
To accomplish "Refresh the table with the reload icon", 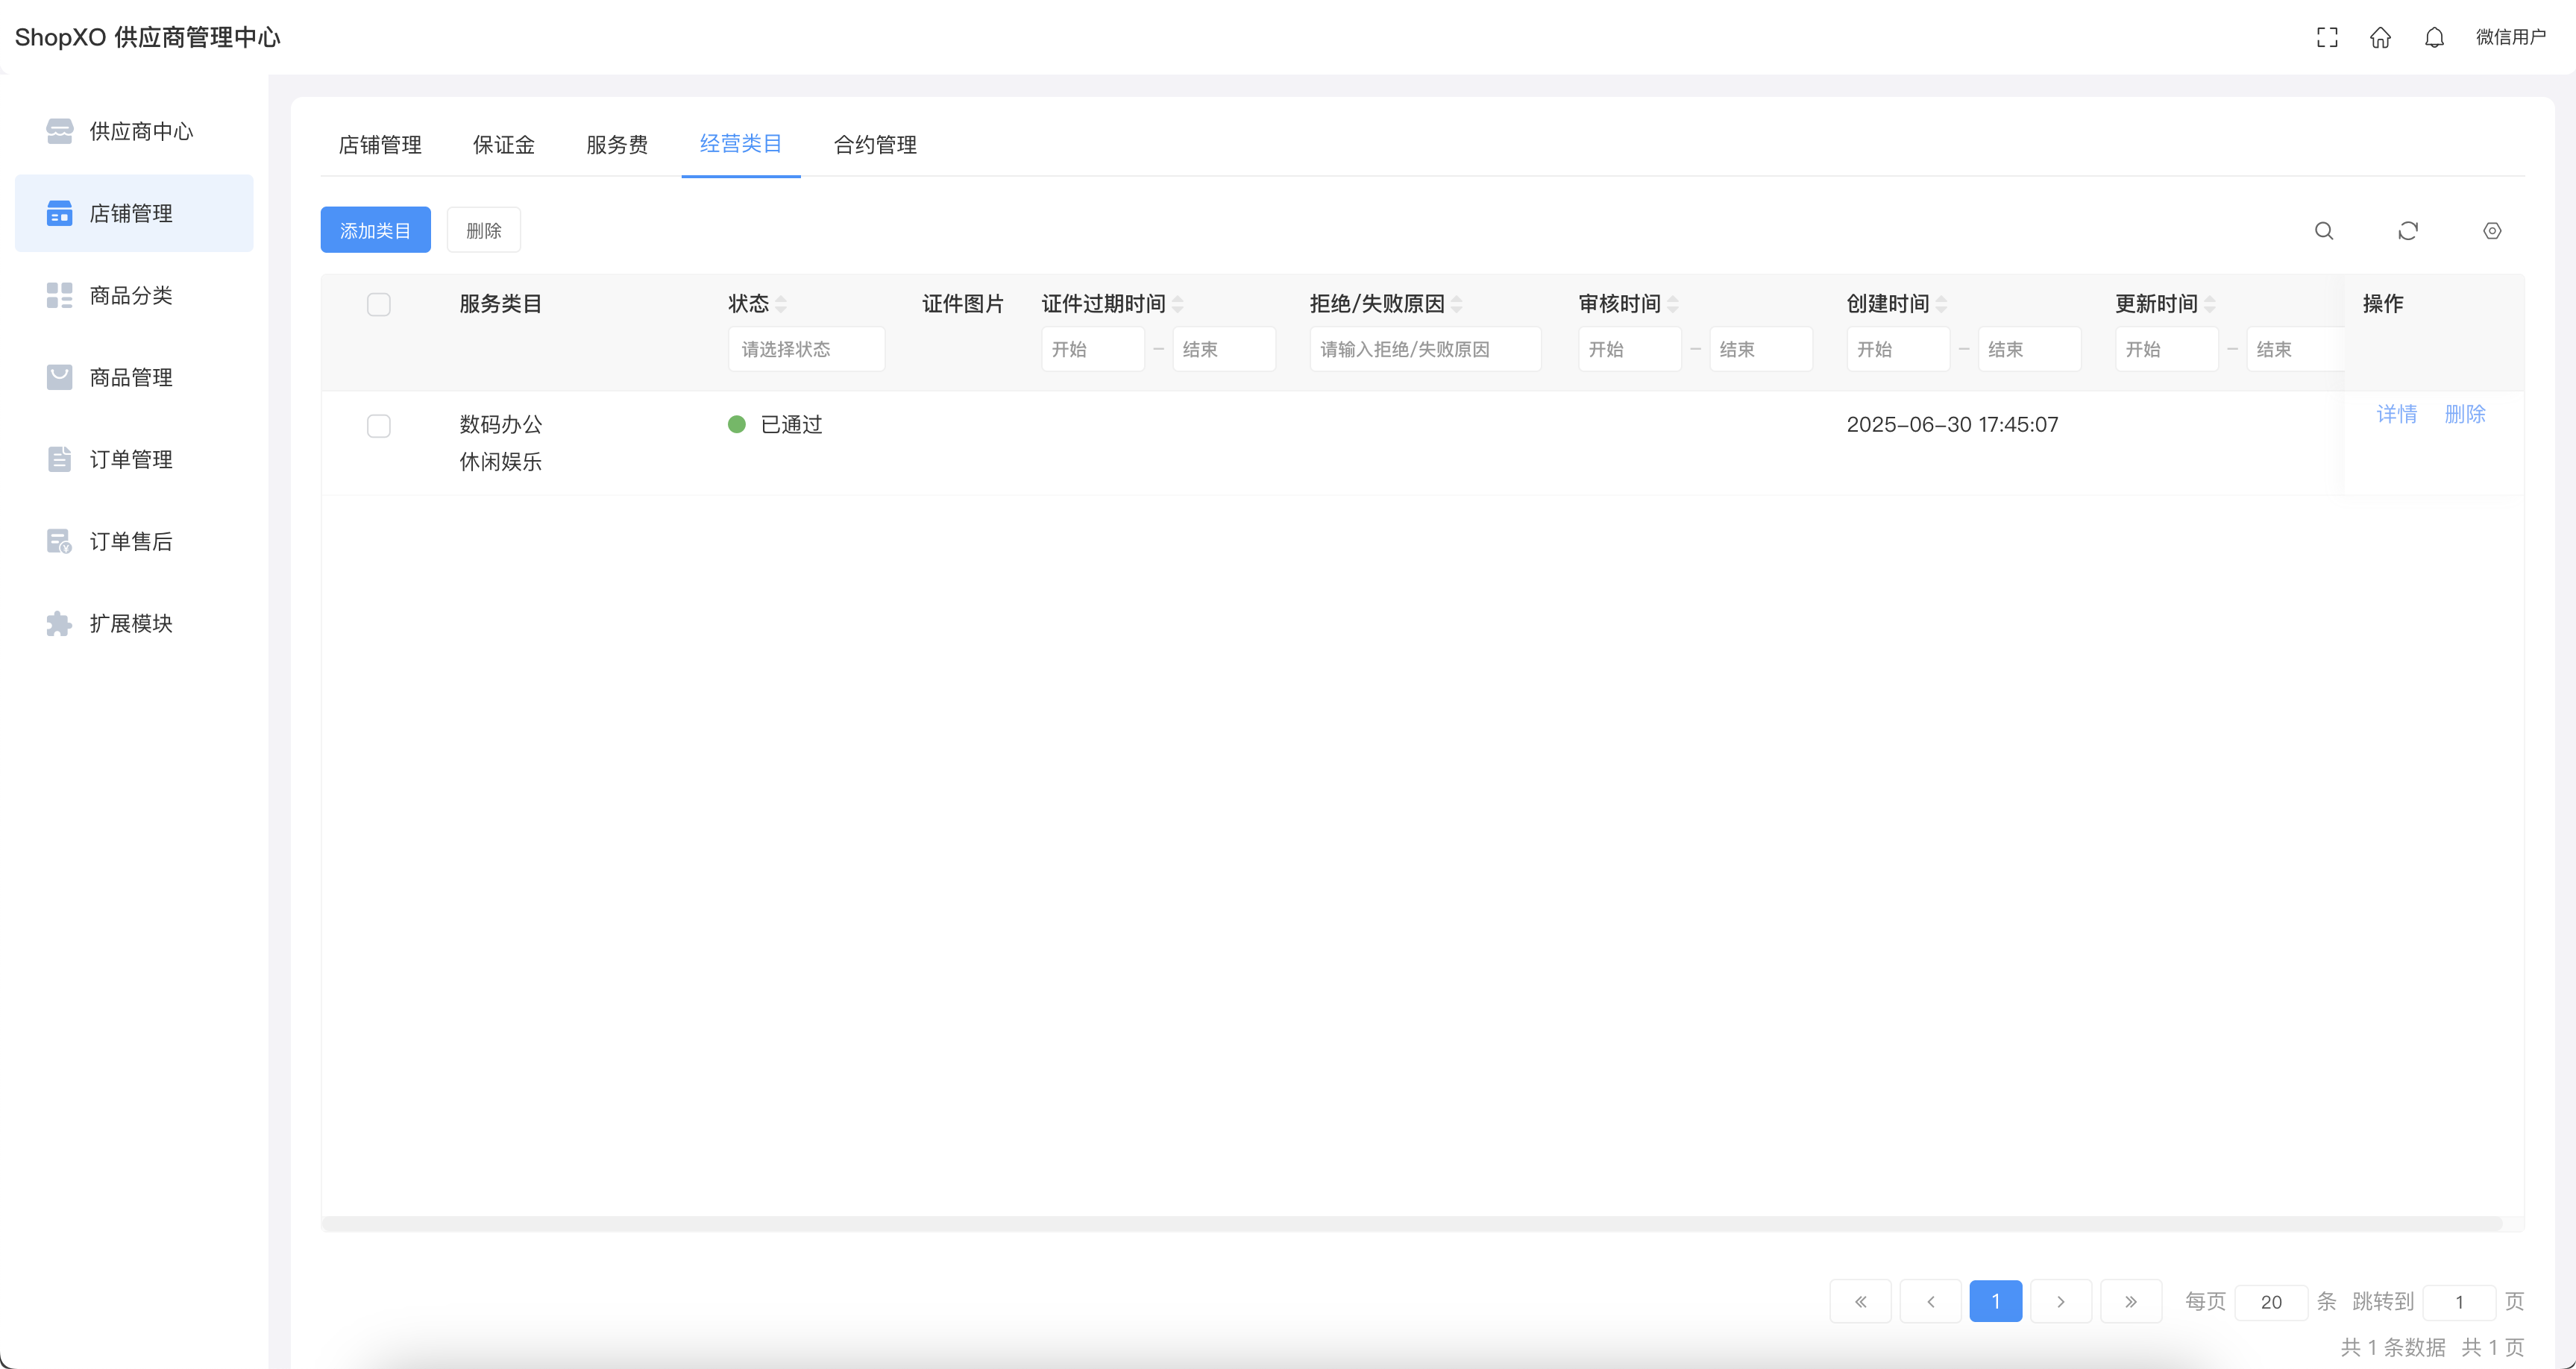I will (2408, 231).
